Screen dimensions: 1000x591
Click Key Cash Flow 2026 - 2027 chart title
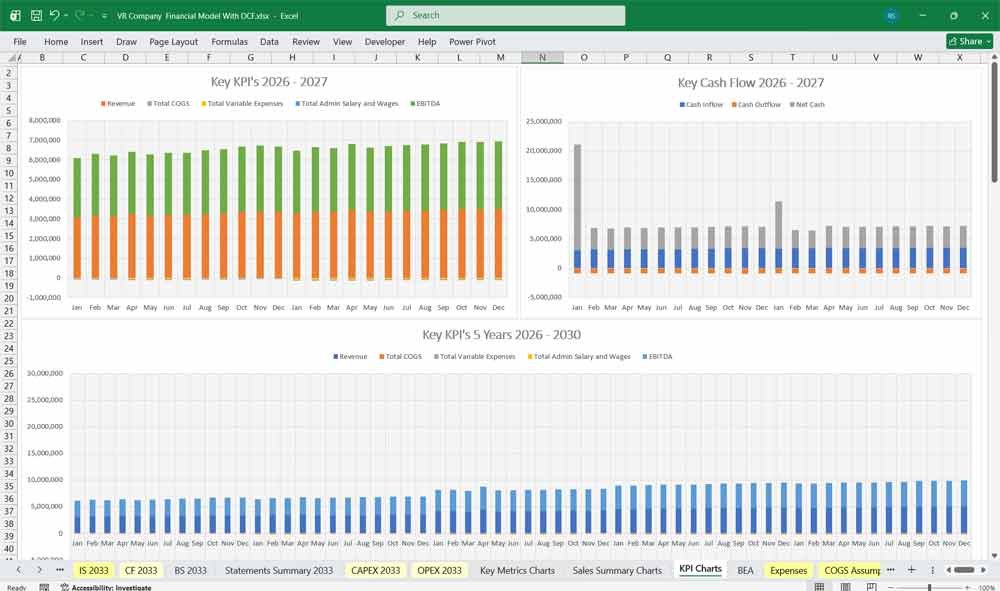(751, 82)
